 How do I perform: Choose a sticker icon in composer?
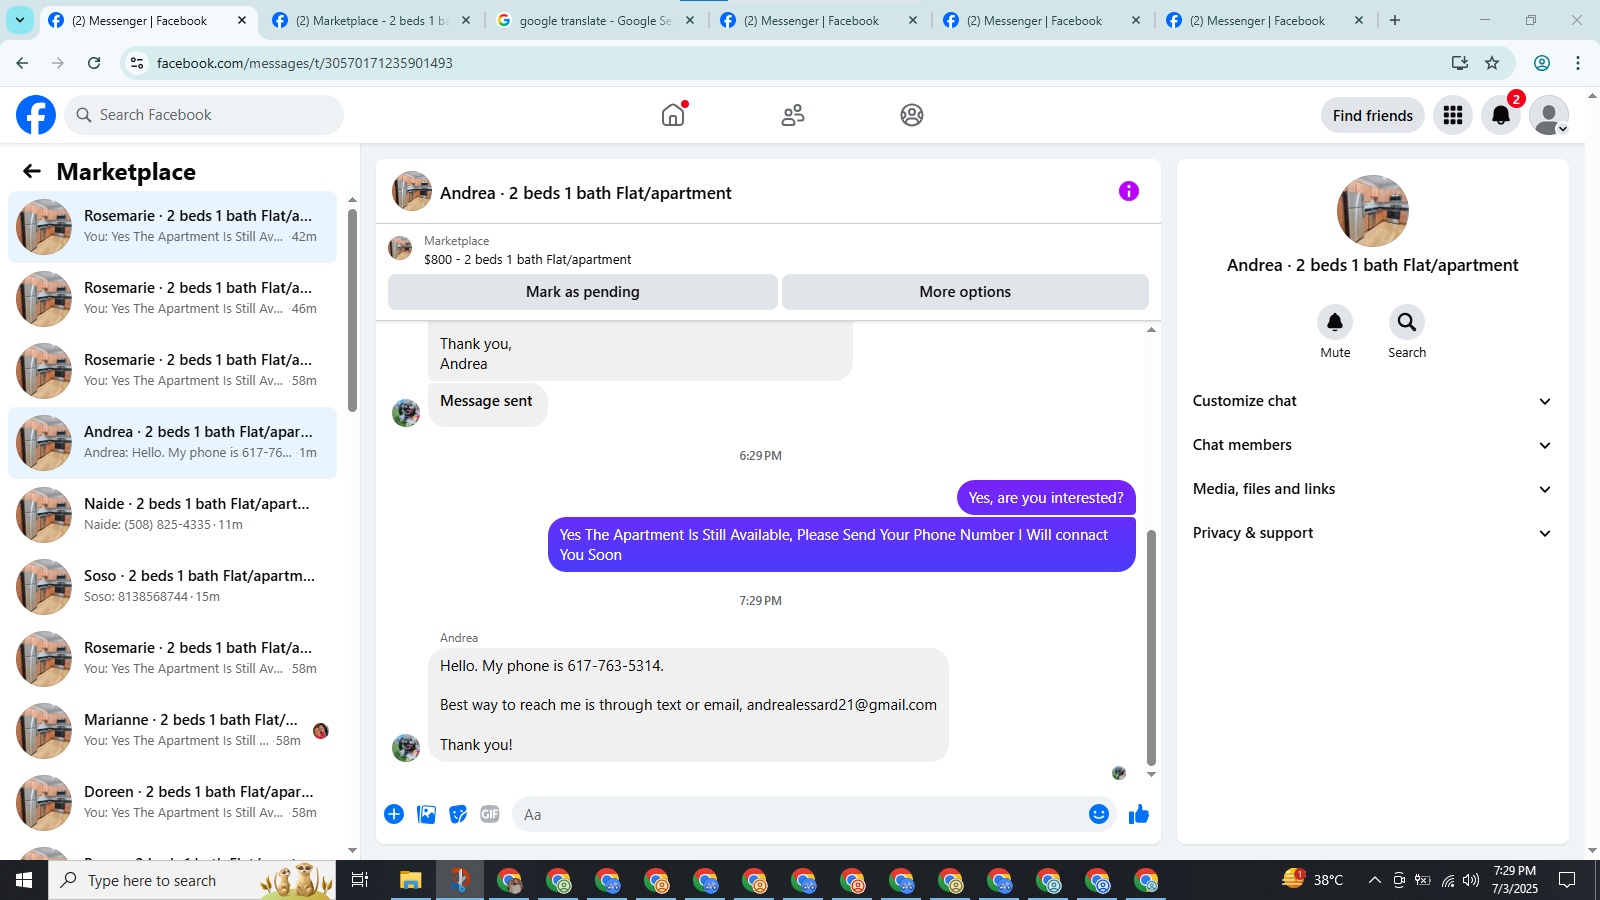tap(458, 814)
